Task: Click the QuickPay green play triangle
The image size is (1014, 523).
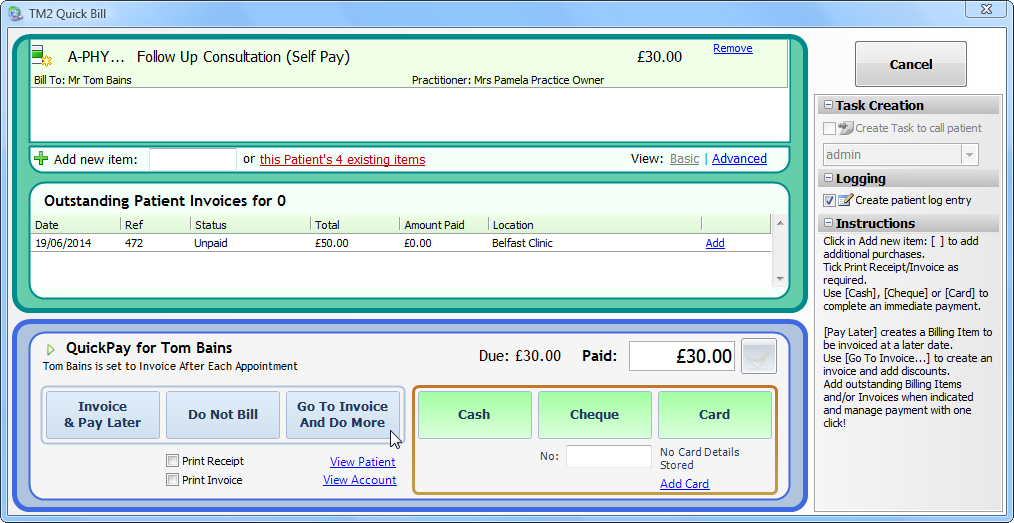Action: coord(50,350)
